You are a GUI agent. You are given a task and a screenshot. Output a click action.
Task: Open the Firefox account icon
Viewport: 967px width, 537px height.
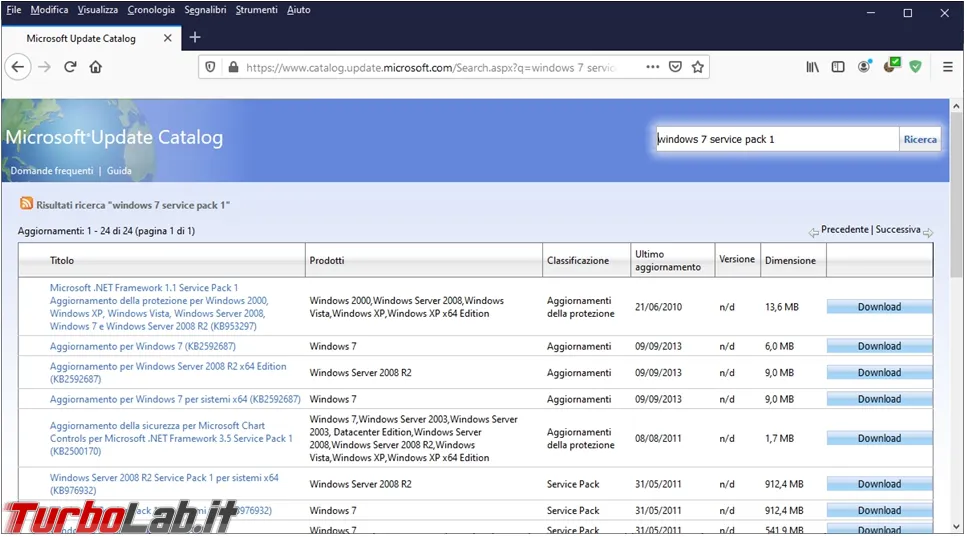click(864, 67)
